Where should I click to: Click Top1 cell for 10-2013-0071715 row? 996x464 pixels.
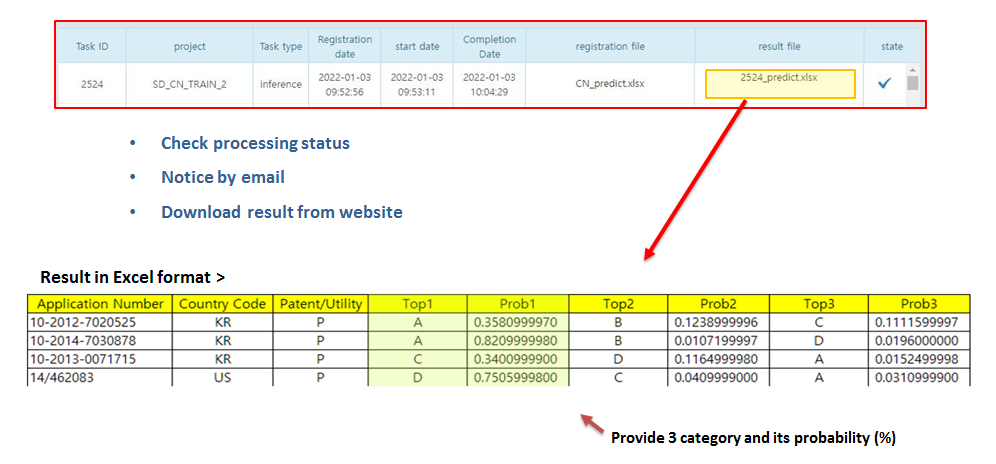(417, 359)
